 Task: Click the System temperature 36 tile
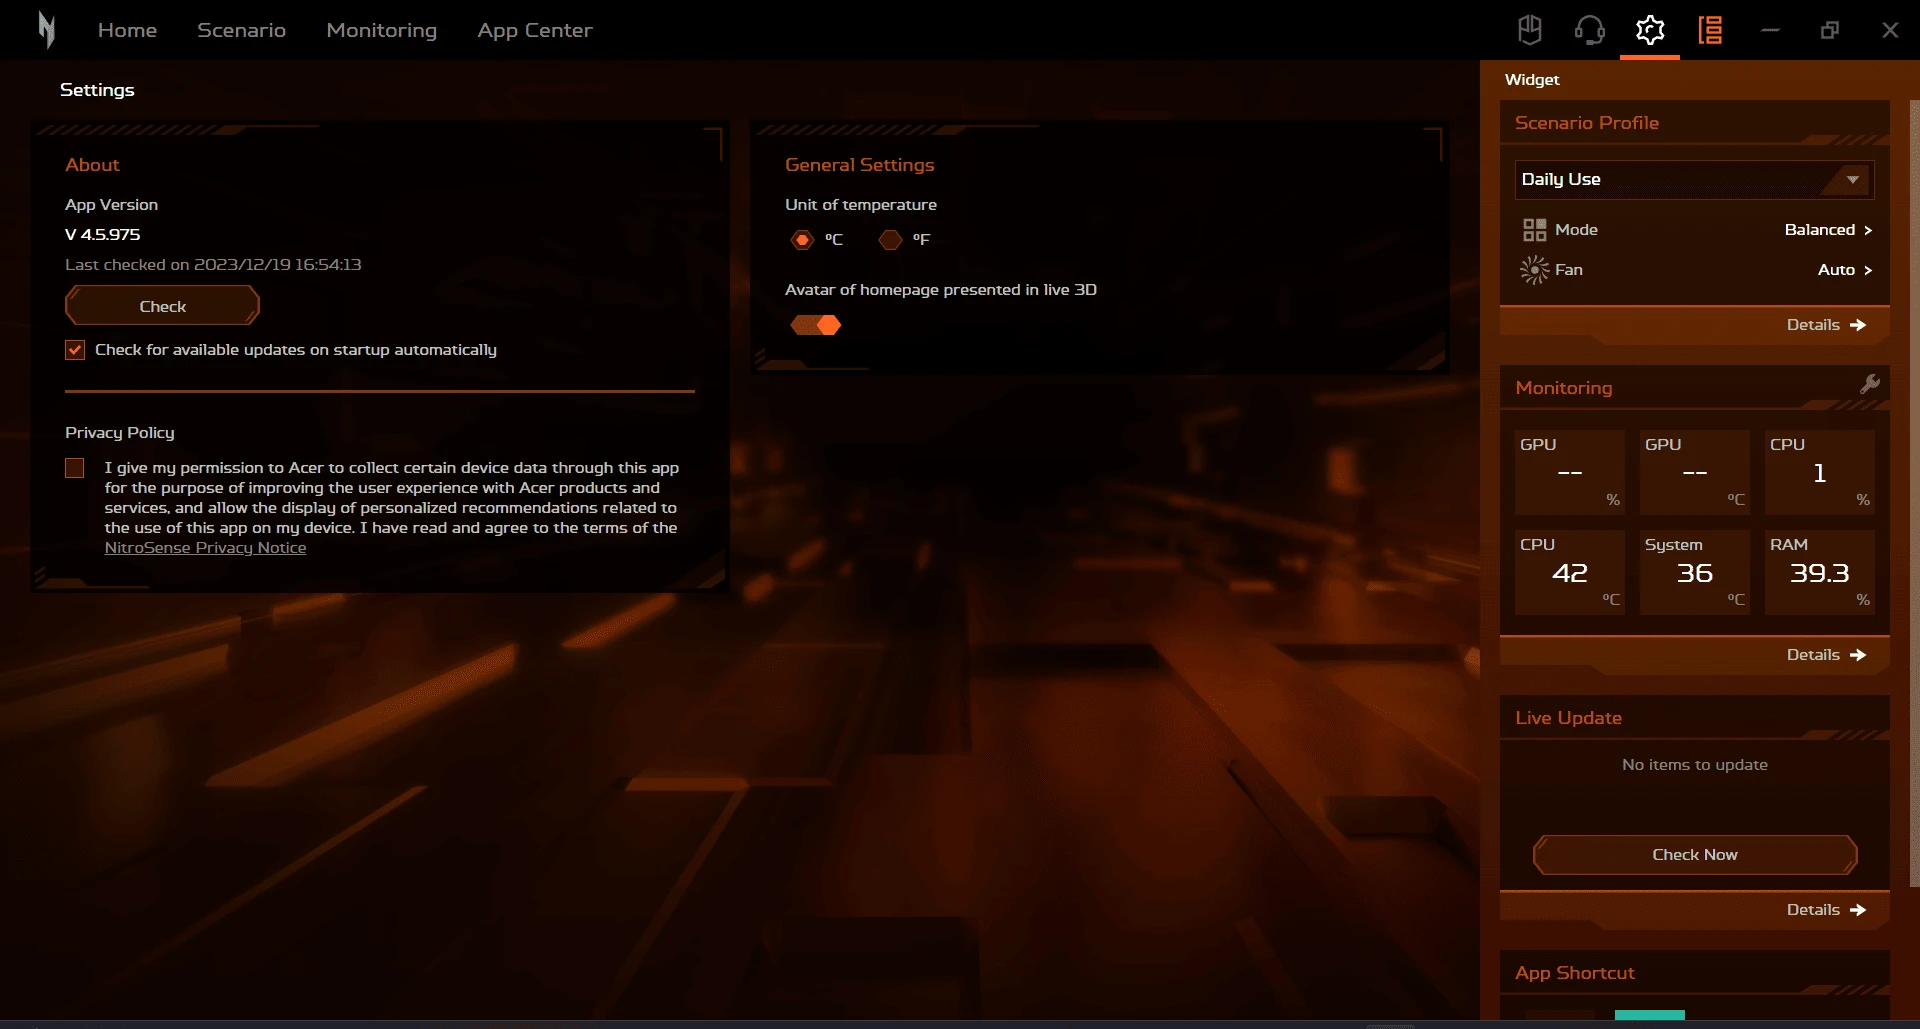pos(1695,572)
